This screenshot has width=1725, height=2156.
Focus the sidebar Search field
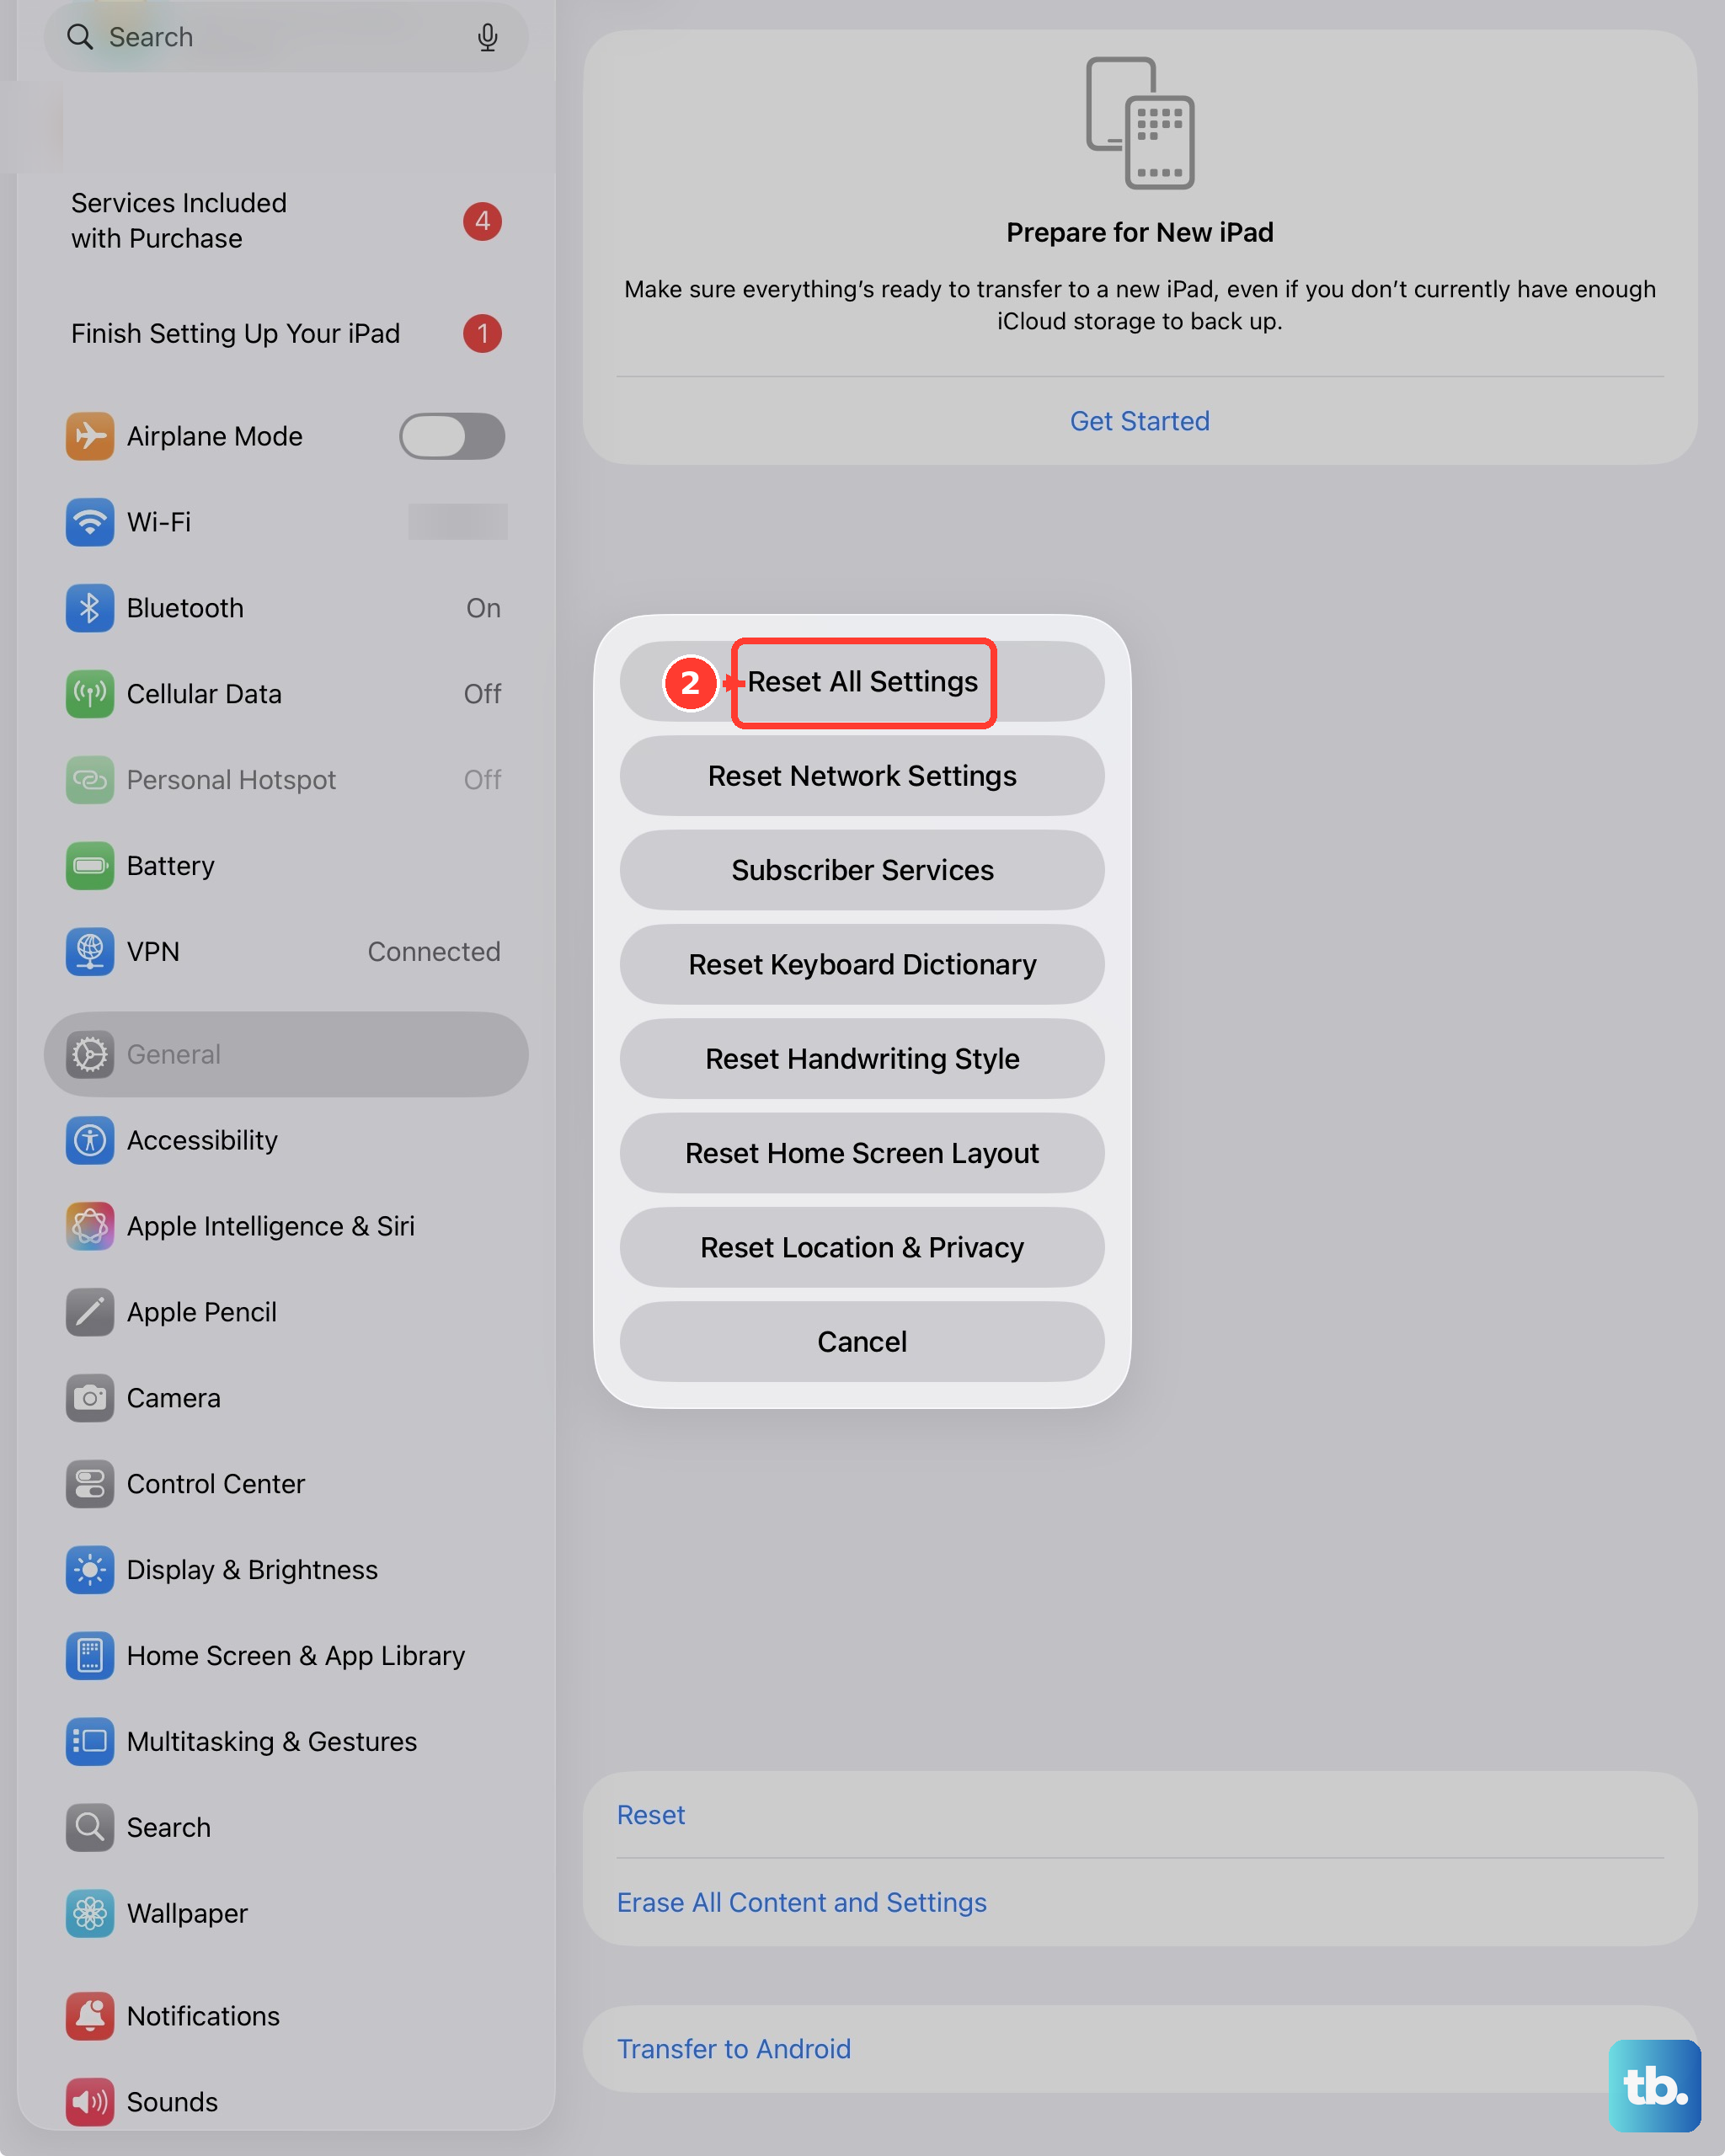point(286,37)
